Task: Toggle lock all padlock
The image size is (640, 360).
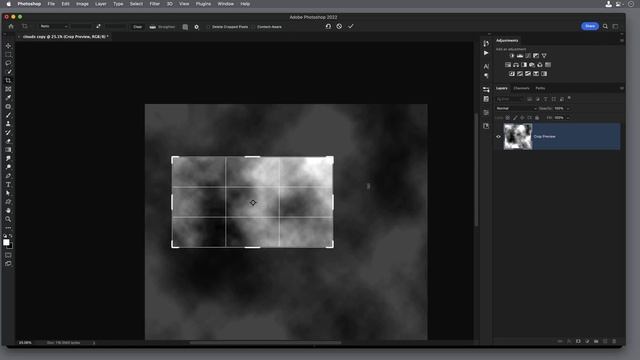Action: click(x=537, y=118)
